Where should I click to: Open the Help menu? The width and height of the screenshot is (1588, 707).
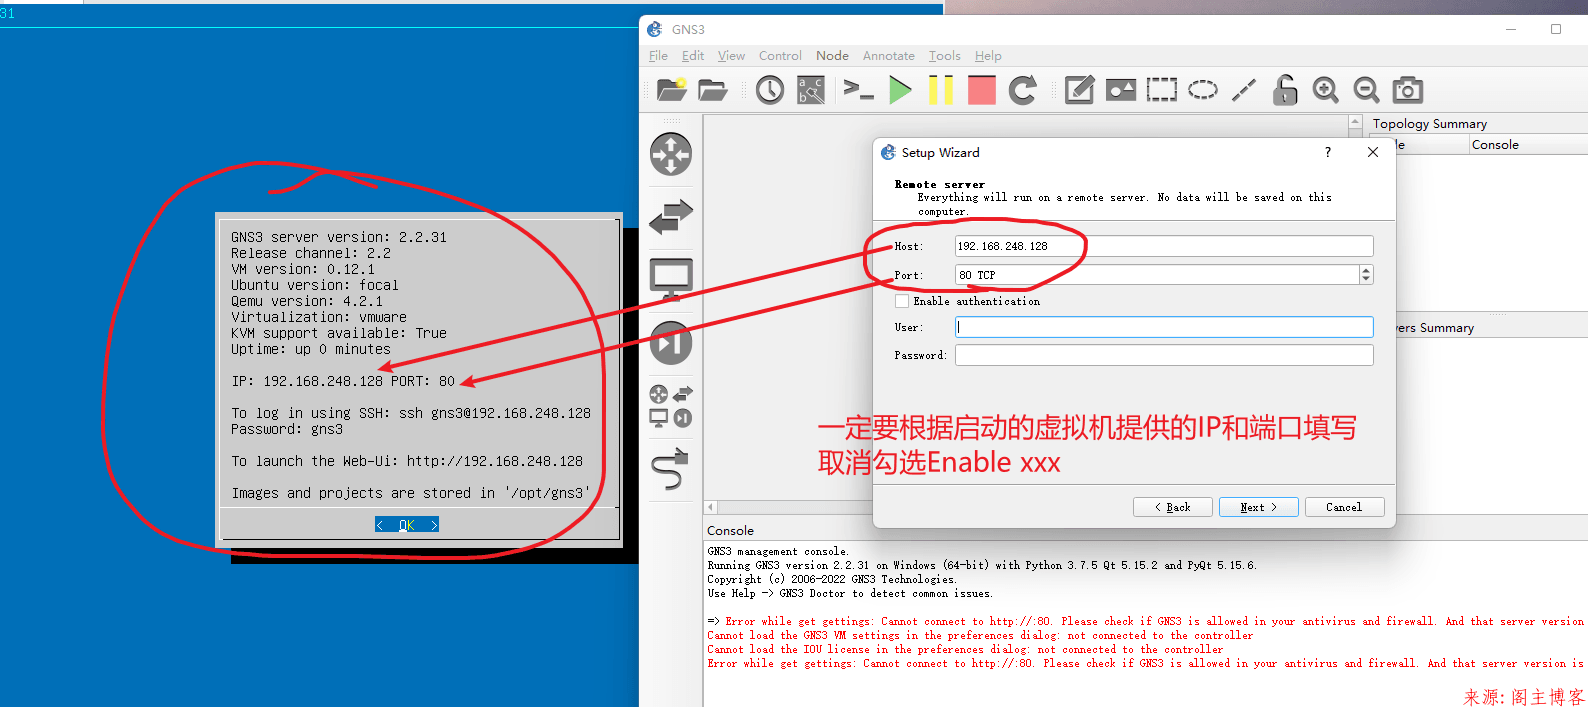[988, 56]
